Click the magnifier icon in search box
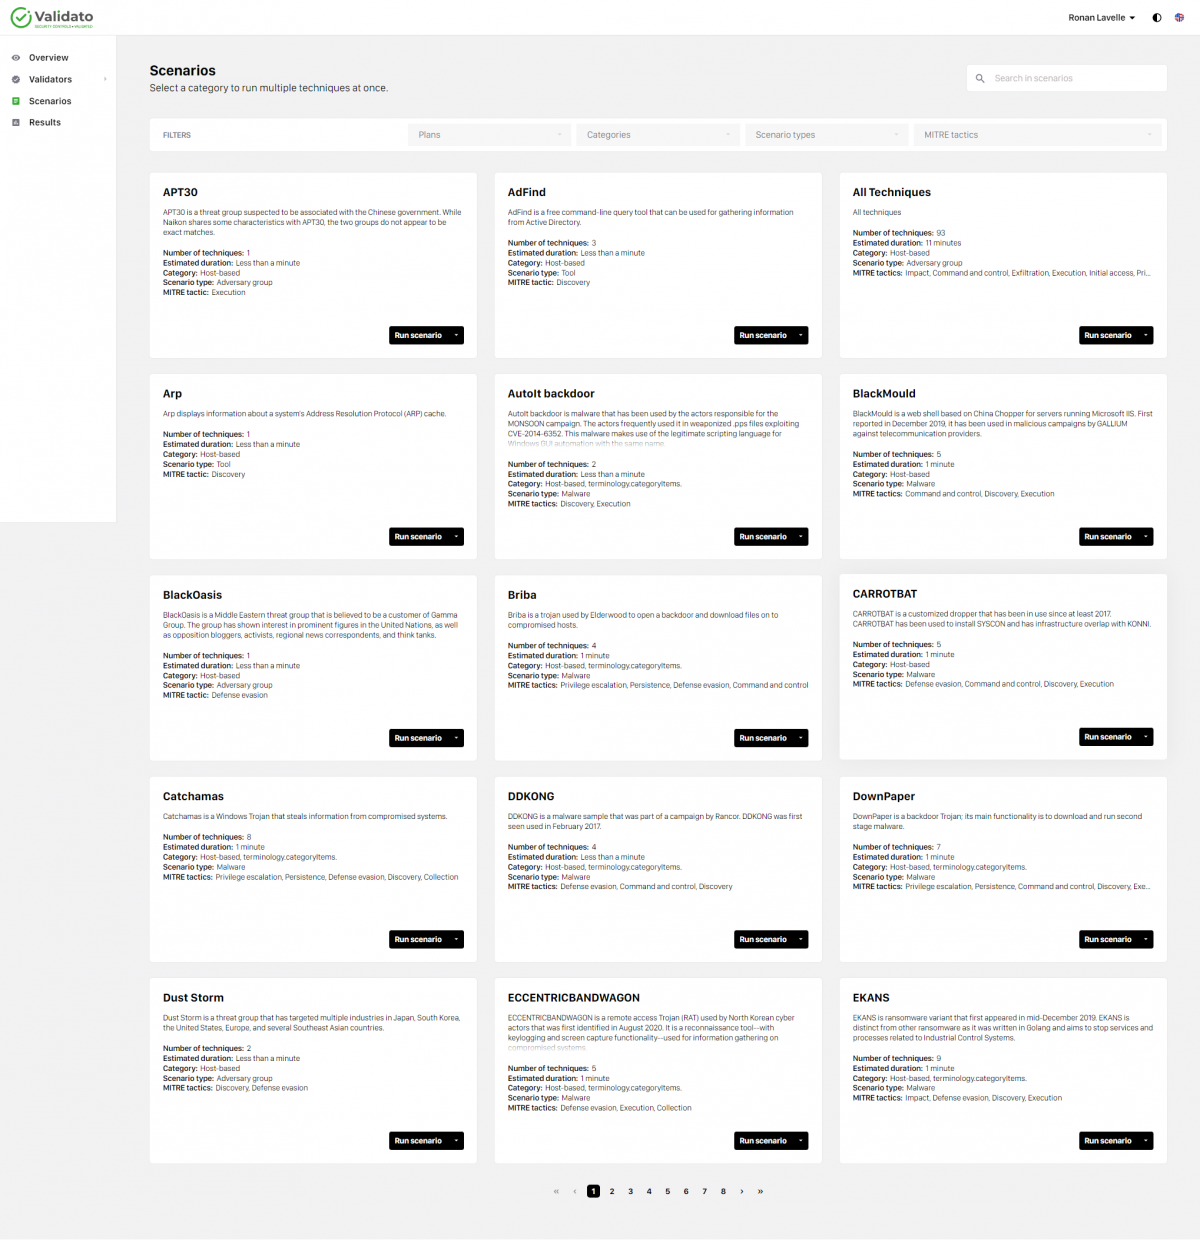The width and height of the screenshot is (1200, 1240). tap(980, 78)
